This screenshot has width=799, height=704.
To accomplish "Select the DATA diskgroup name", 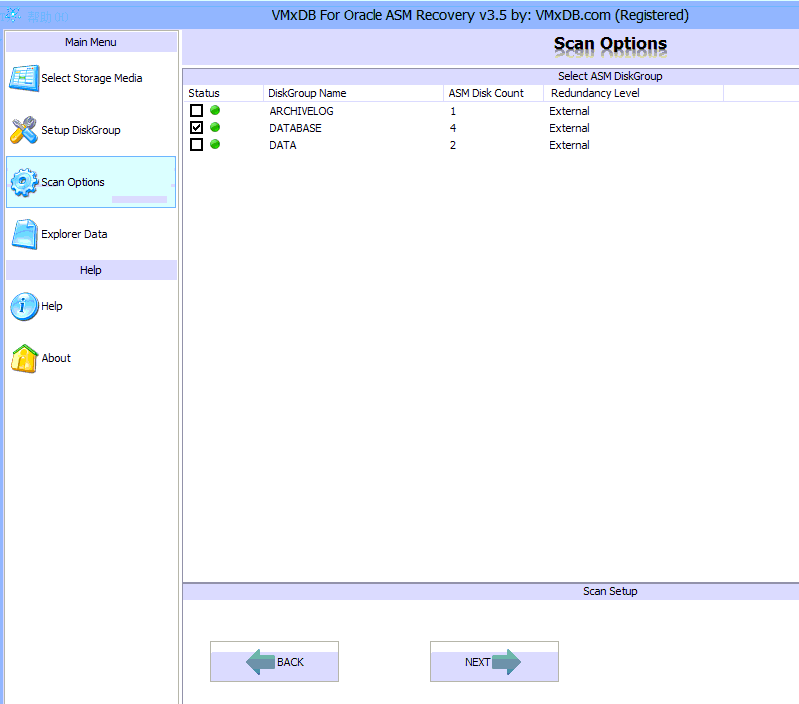I will [283, 145].
